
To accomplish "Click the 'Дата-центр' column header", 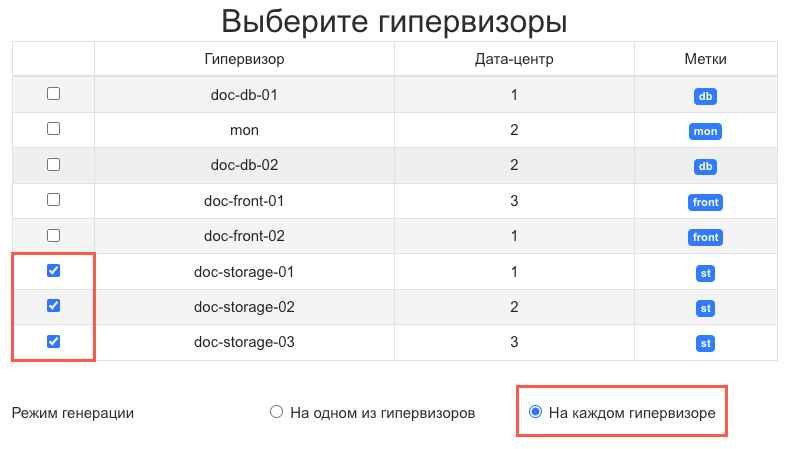I will click(x=514, y=58).
